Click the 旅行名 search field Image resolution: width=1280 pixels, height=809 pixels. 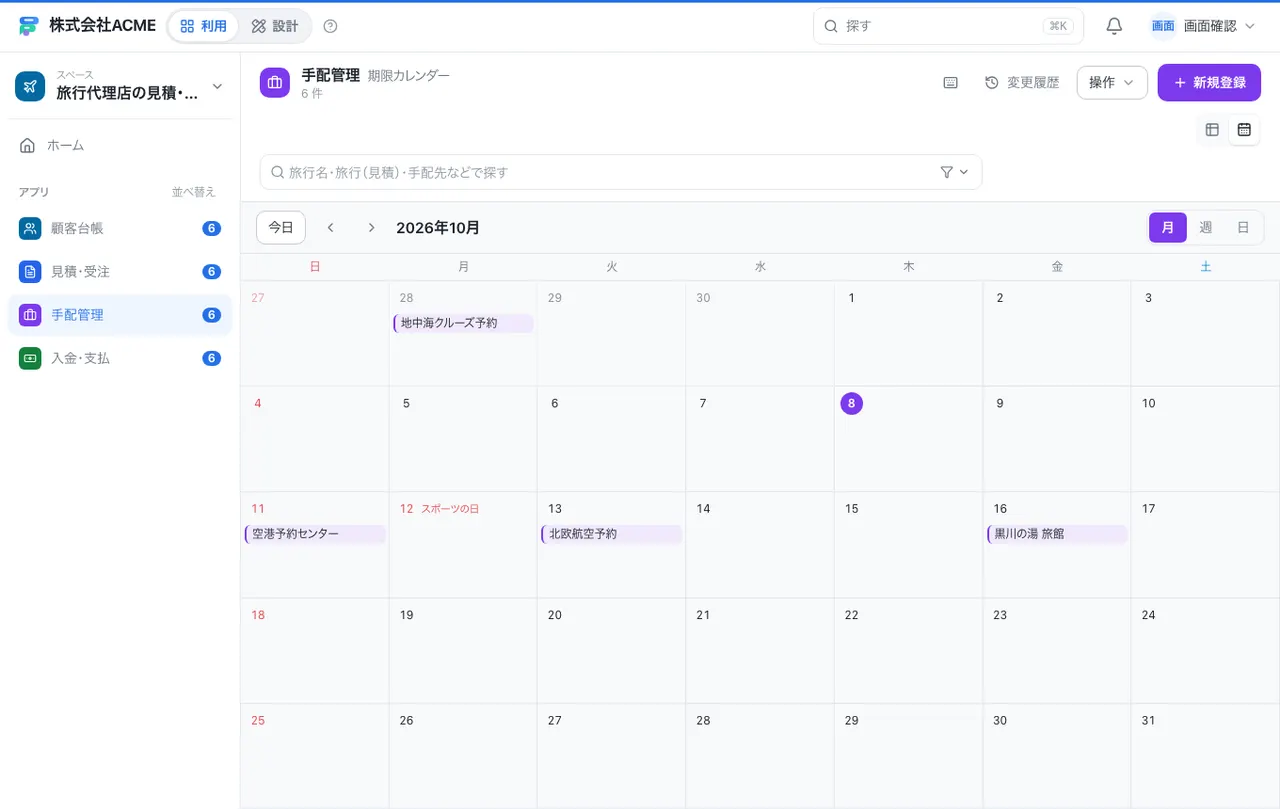tap(621, 172)
